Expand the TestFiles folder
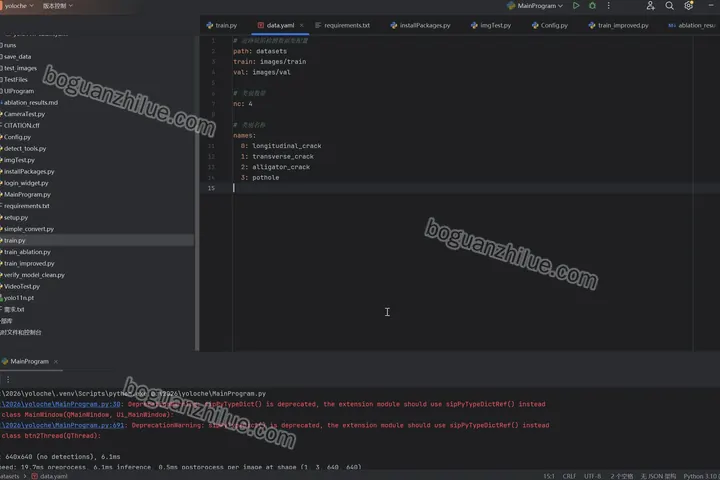720x480 pixels. click(x=14, y=79)
